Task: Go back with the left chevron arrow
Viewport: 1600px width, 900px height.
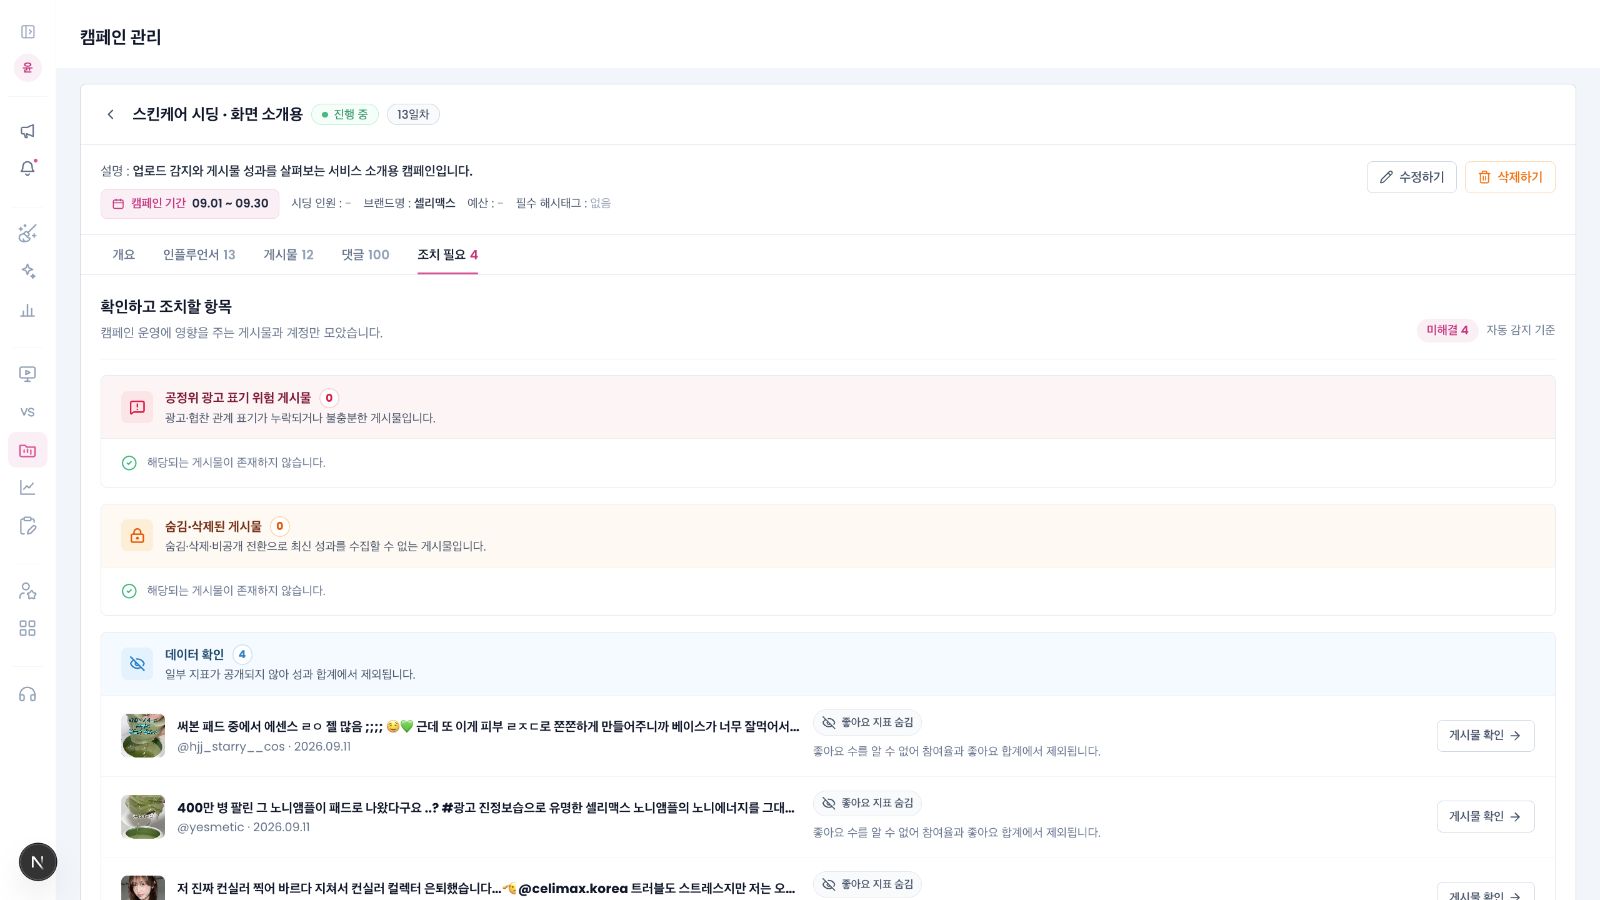Action: (111, 114)
